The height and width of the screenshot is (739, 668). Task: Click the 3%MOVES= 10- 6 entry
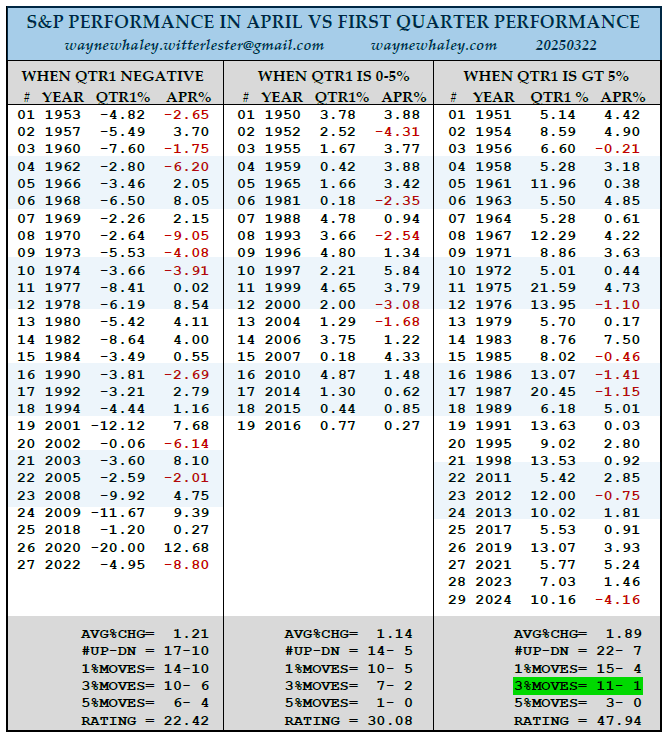tap(145, 686)
